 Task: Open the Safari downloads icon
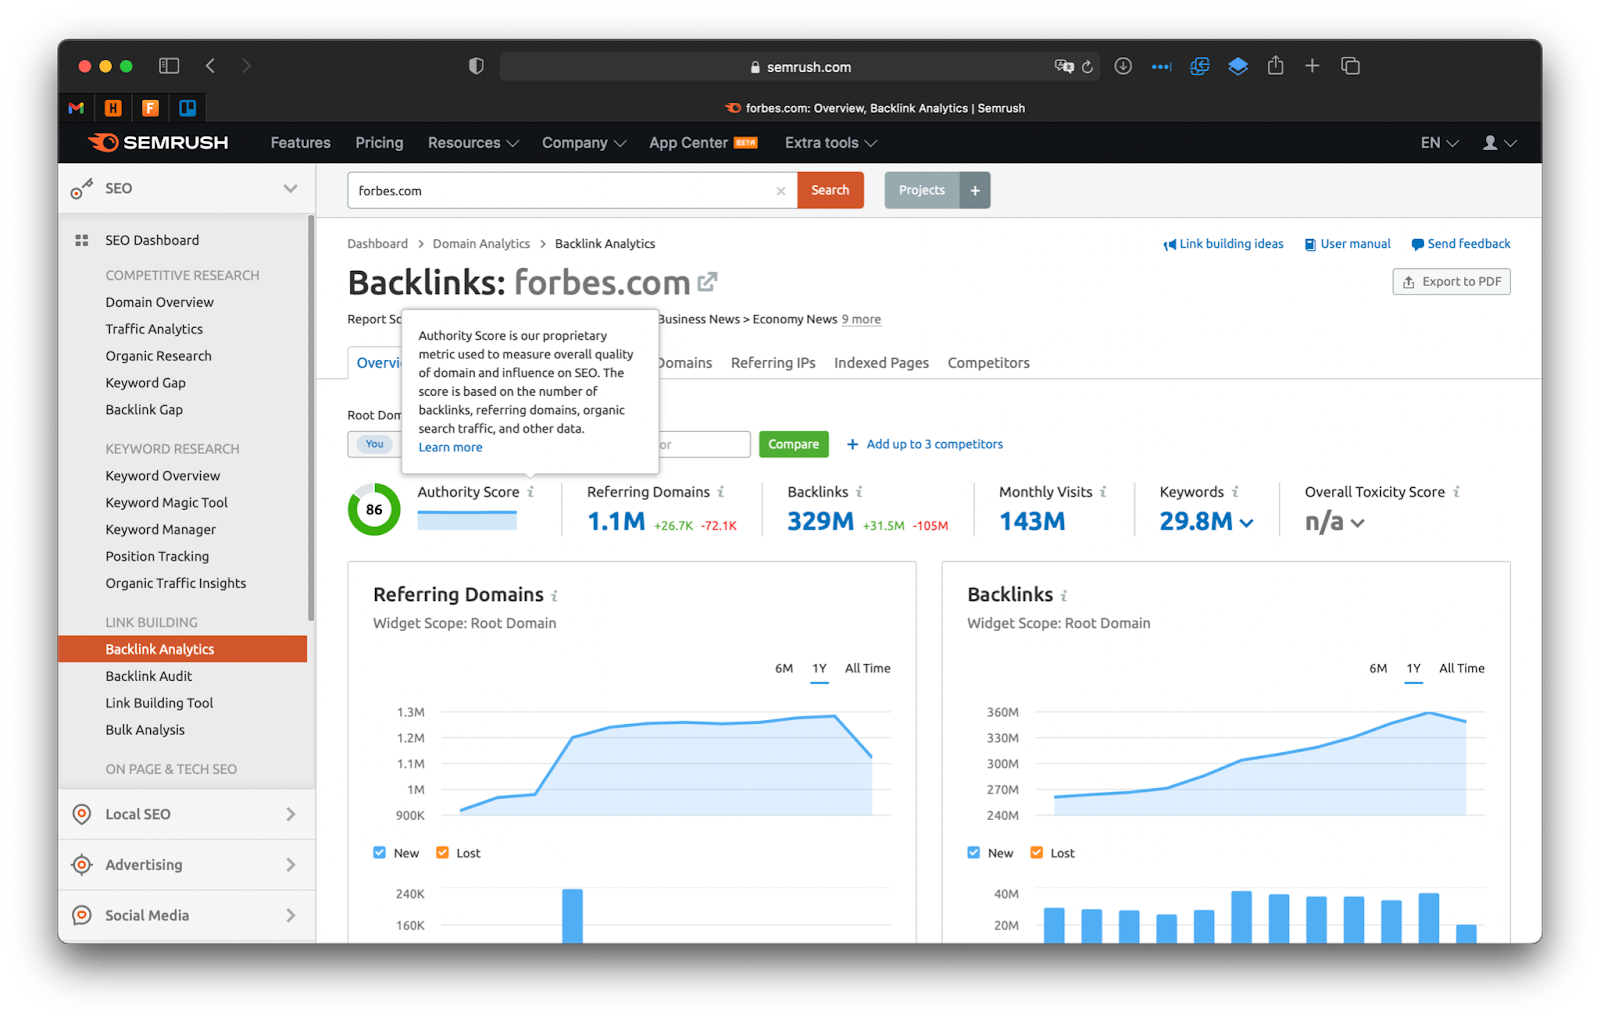pyautogui.click(x=1123, y=66)
